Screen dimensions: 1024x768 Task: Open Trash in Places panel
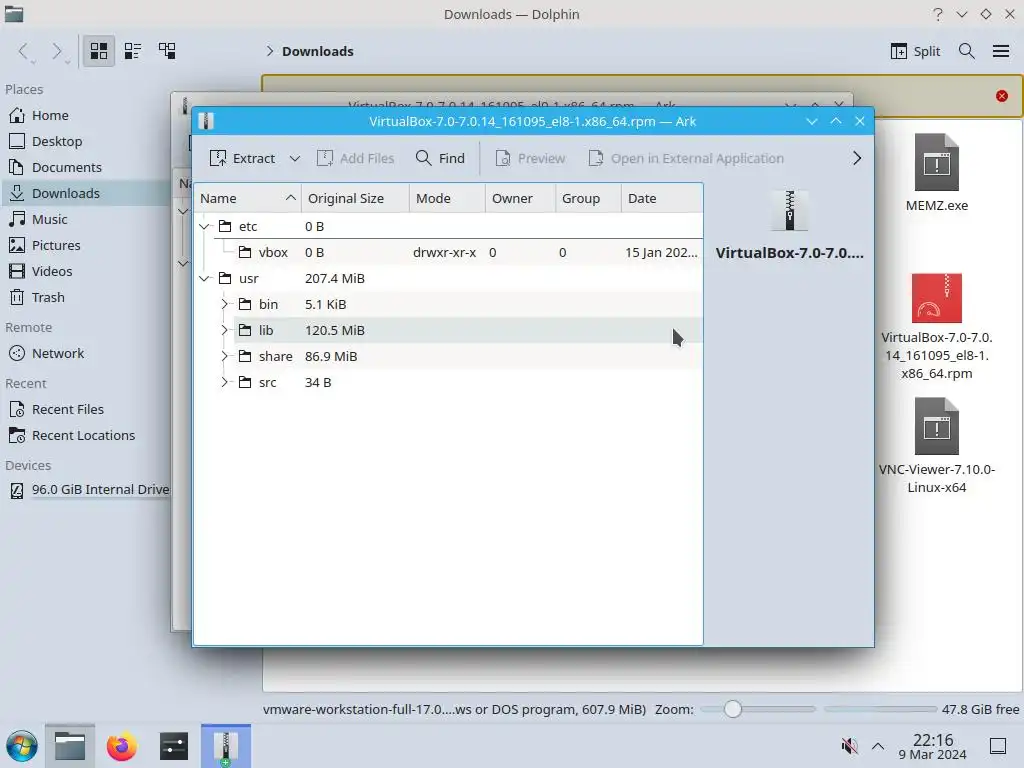[x=85, y=298]
